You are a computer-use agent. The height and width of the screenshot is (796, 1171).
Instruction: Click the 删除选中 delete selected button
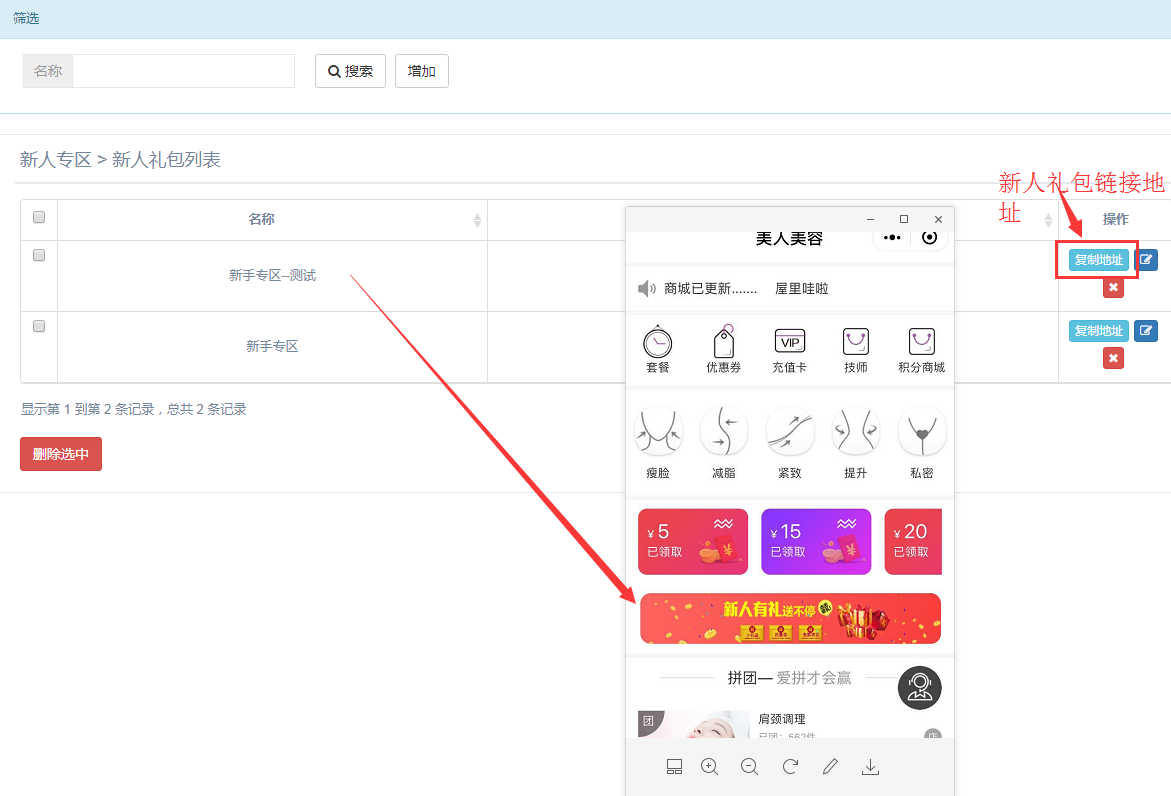(61, 454)
